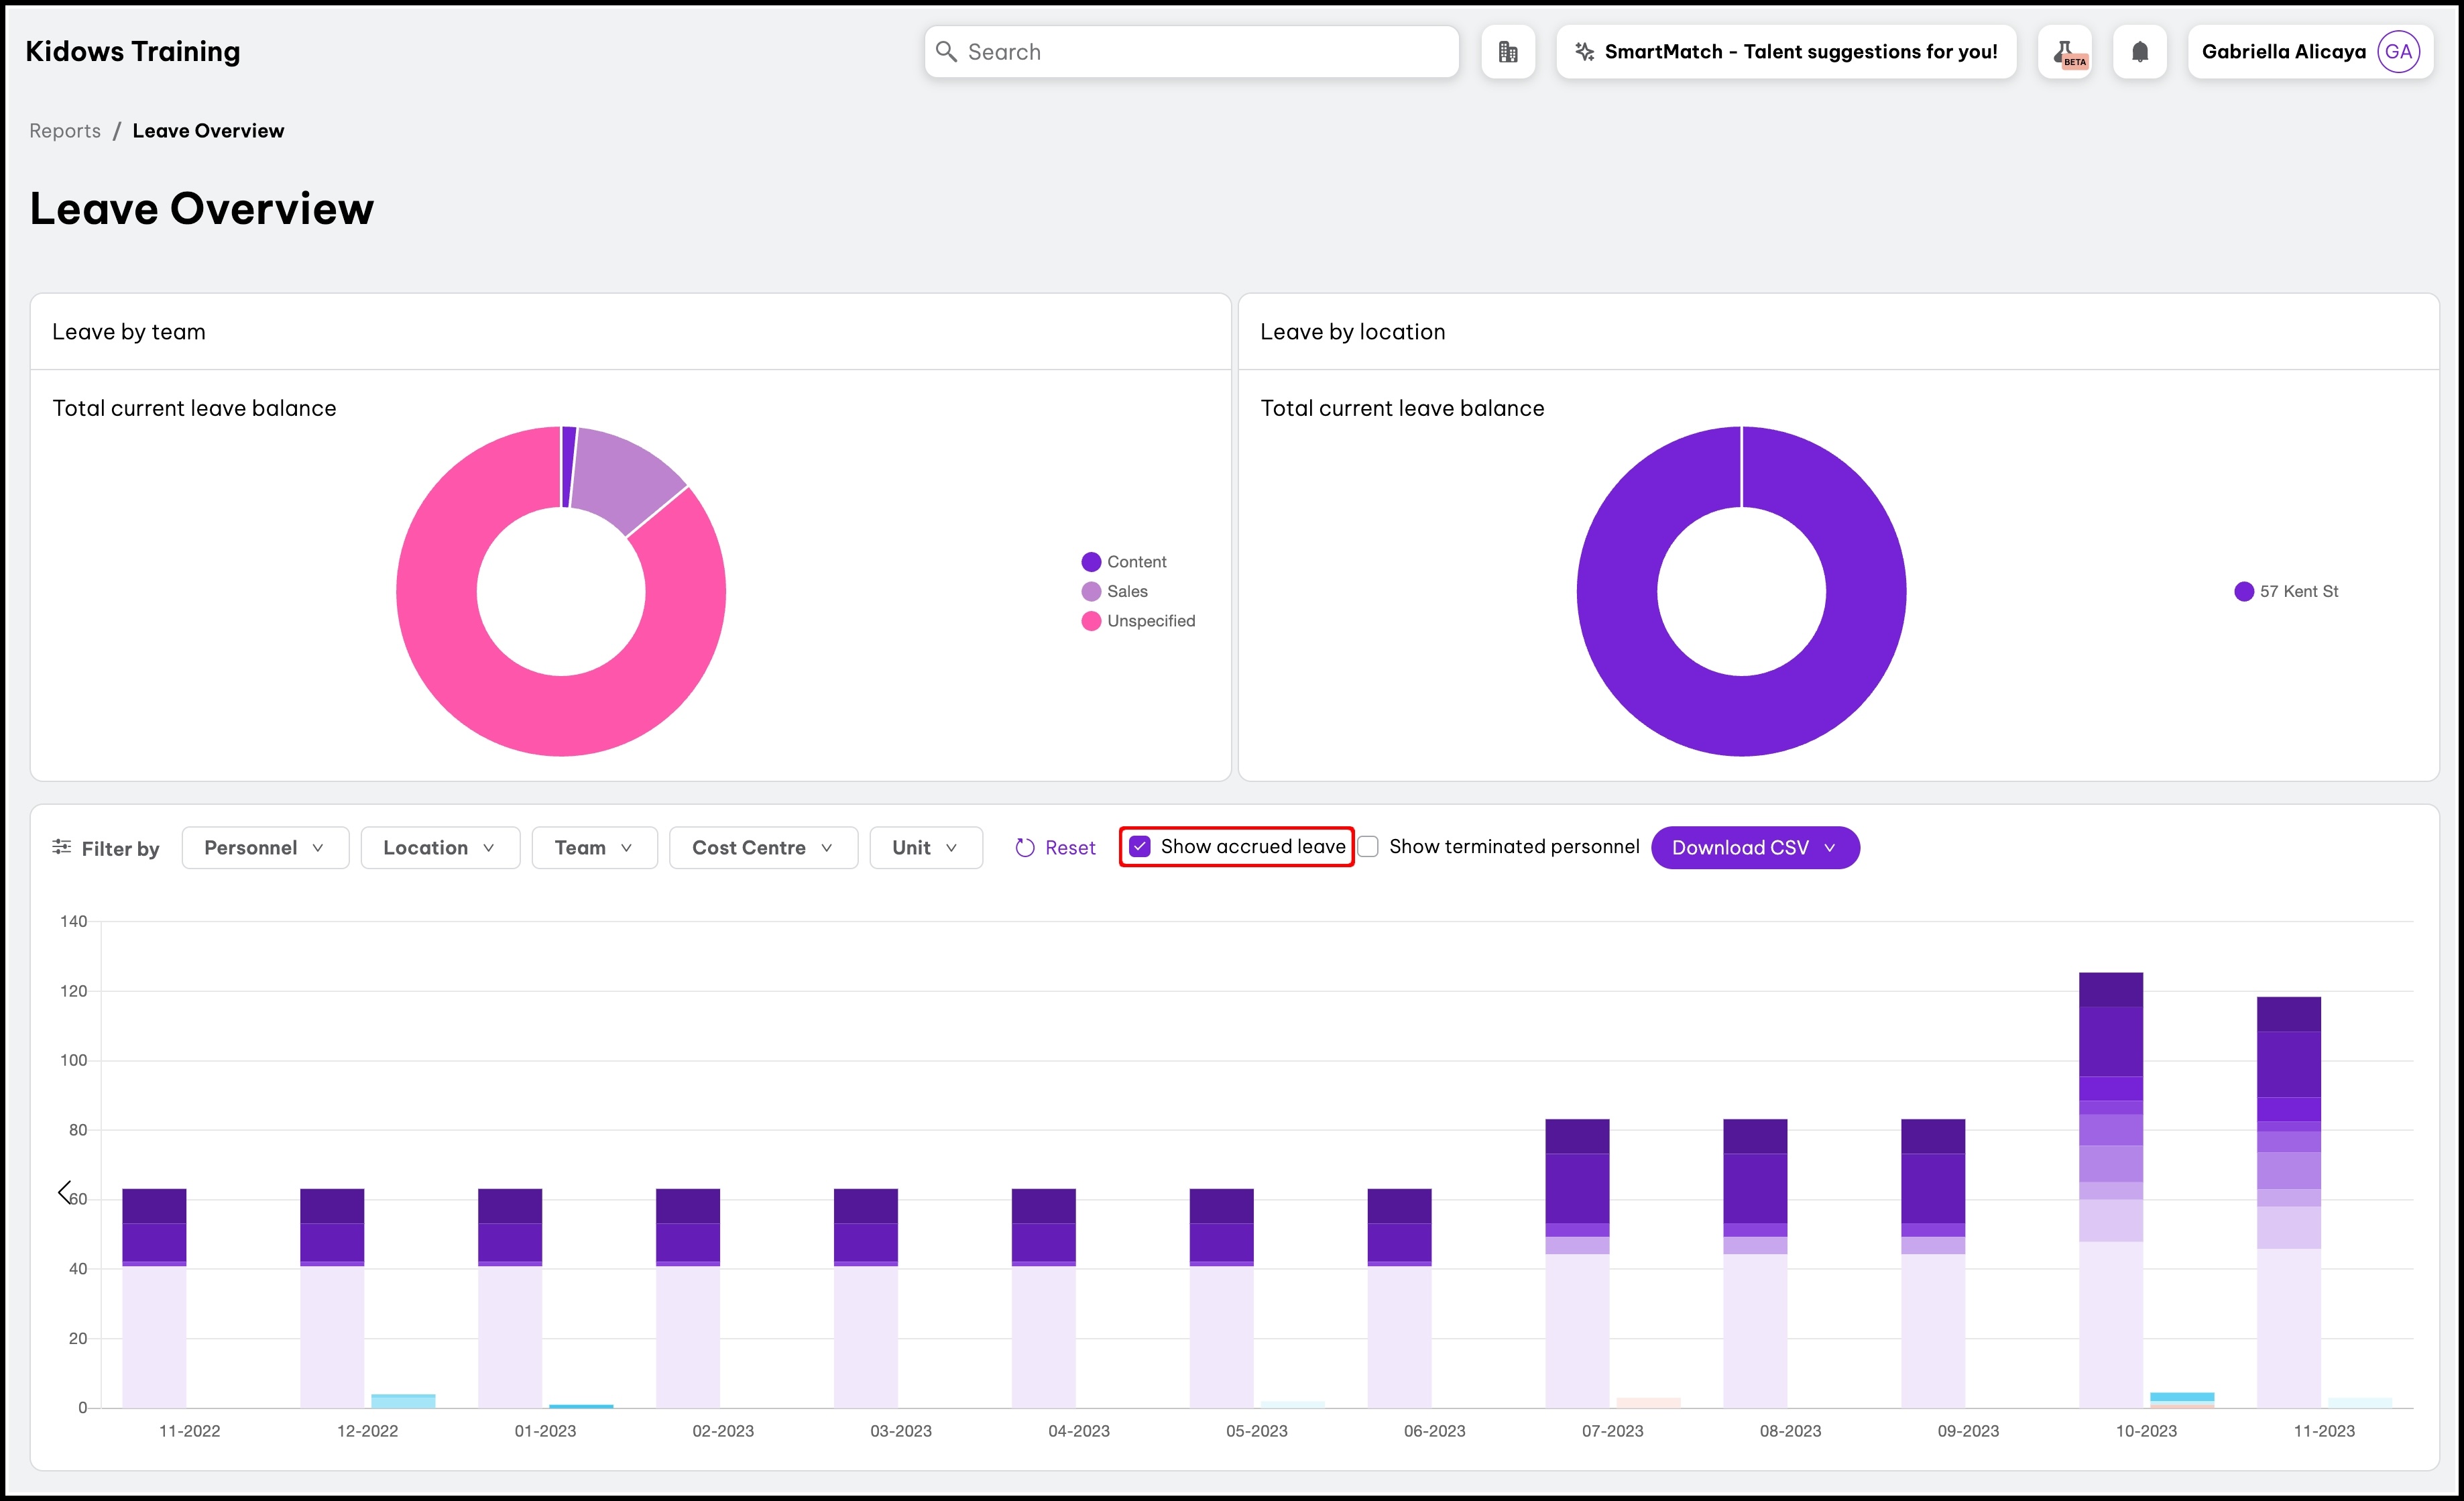Click the Sales legend color dot
Screen dimensions: 2464x1501
point(1091,592)
